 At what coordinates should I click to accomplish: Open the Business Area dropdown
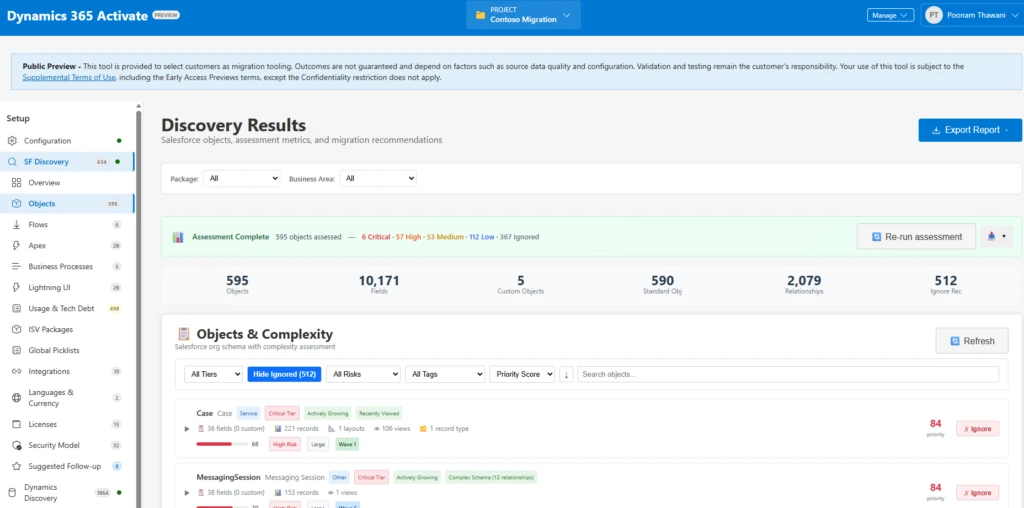coord(378,178)
